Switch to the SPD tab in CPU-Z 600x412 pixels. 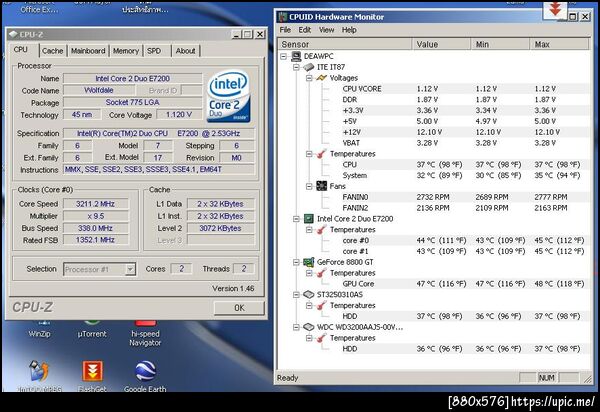coord(154,51)
